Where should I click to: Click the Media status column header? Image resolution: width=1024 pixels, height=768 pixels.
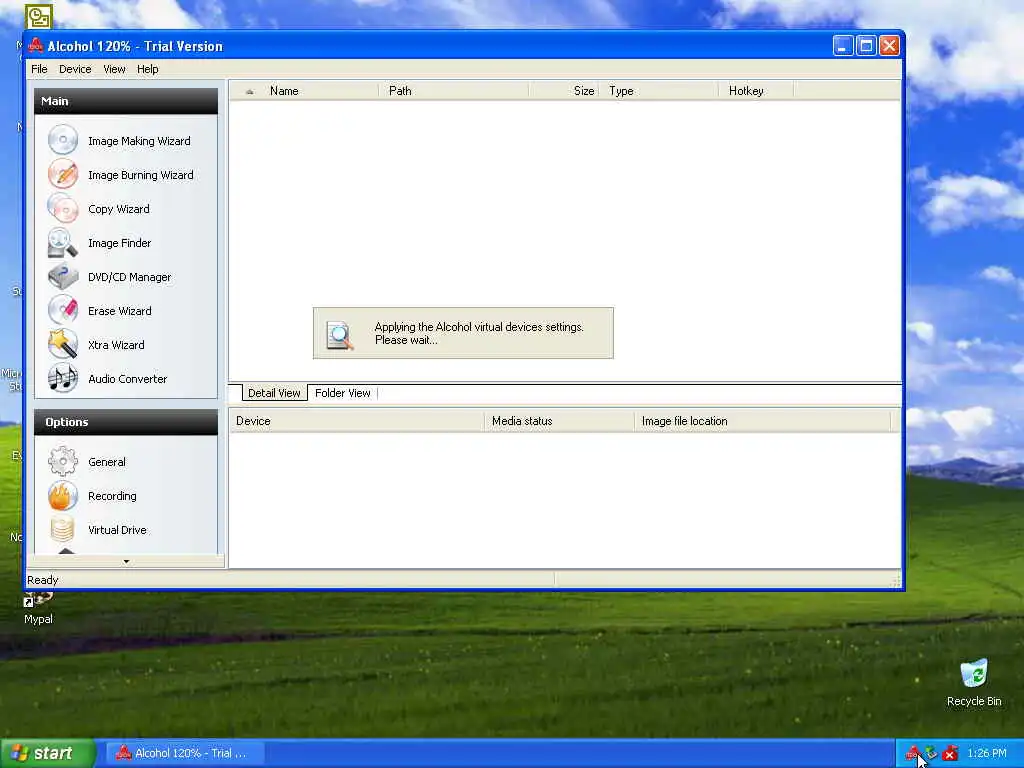pyautogui.click(x=559, y=421)
